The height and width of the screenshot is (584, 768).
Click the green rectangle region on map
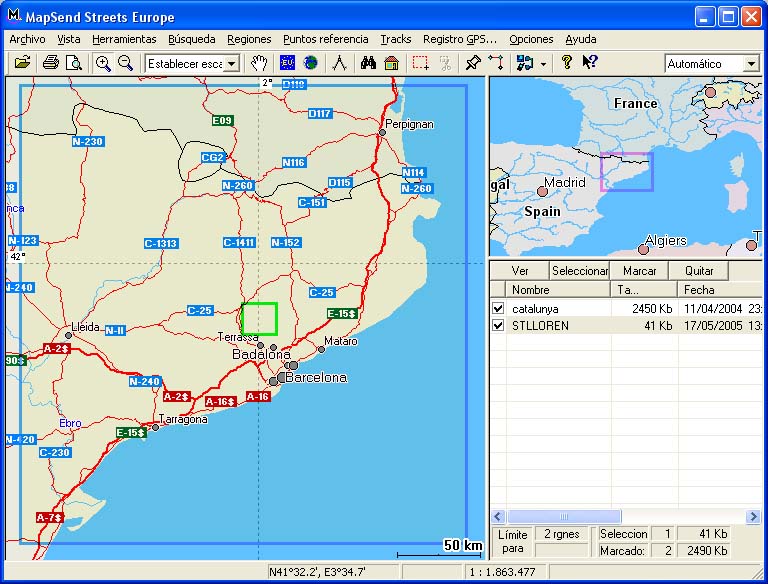tap(259, 318)
